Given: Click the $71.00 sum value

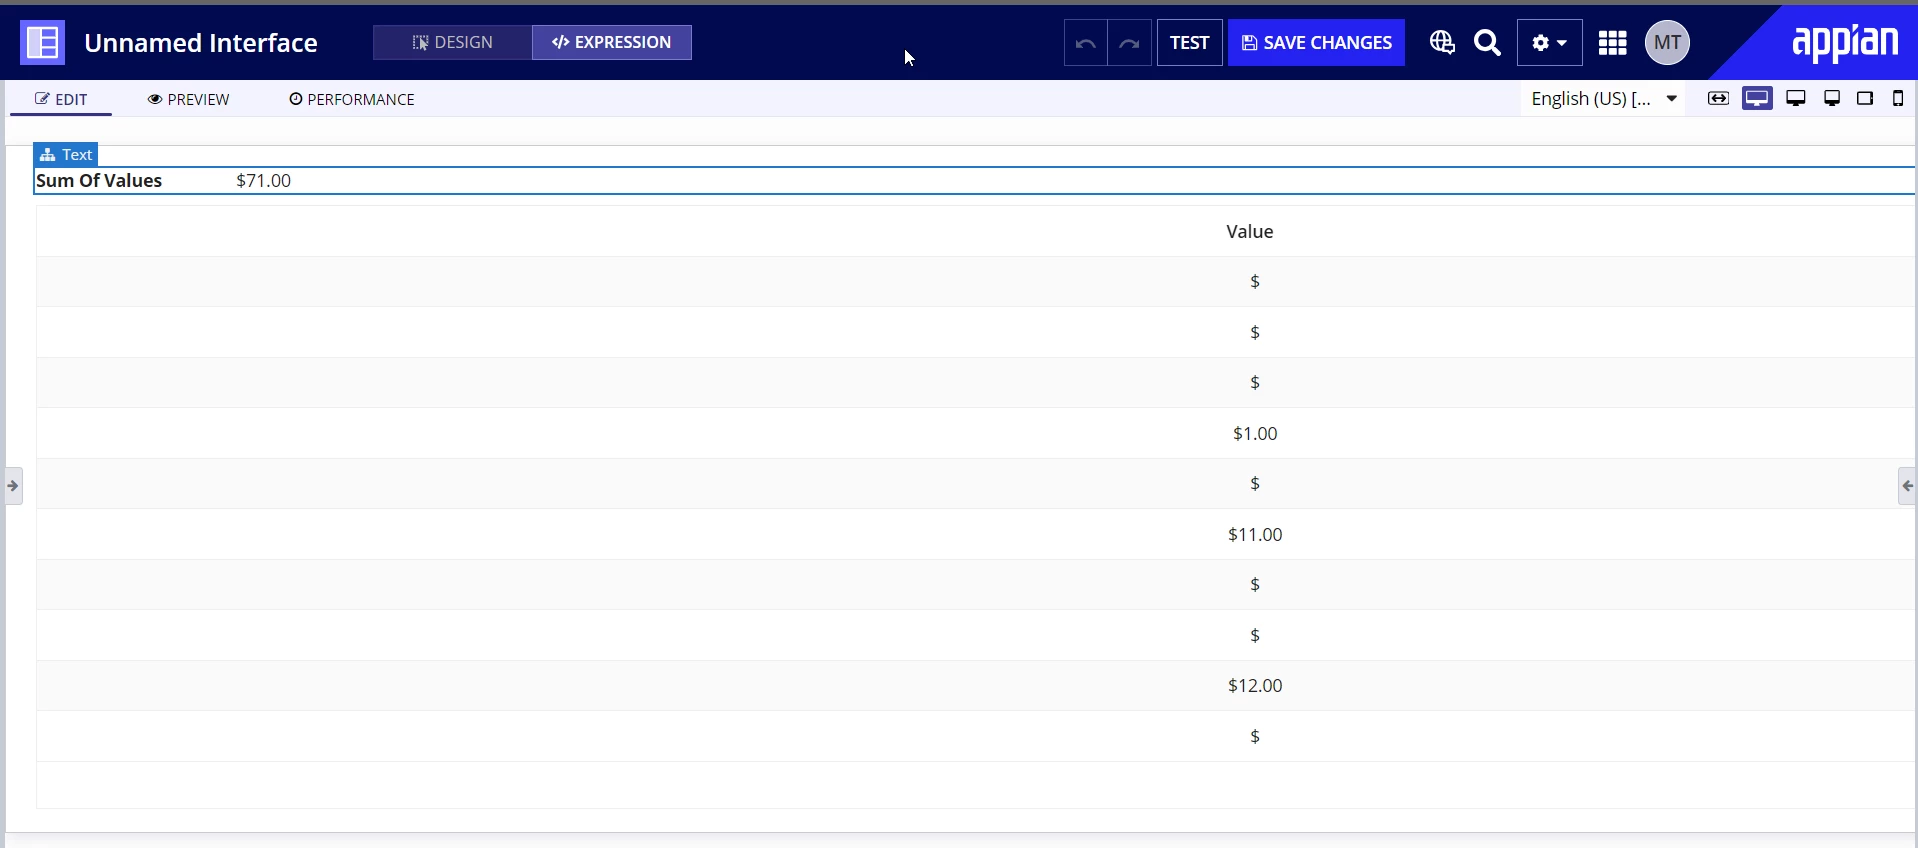Looking at the screenshot, I should [263, 181].
